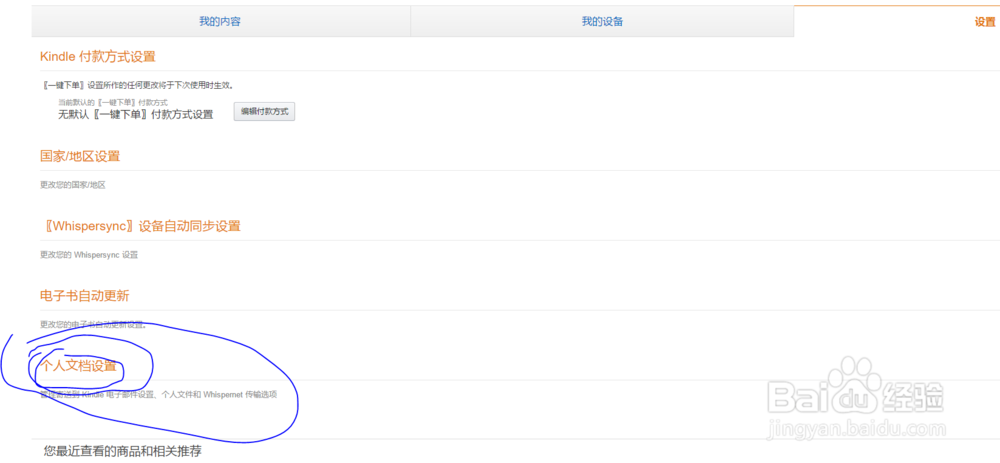The image size is (1000, 463).
Task: Expand the Kindle 付款方式设置 section
Action: (x=98, y=57)
